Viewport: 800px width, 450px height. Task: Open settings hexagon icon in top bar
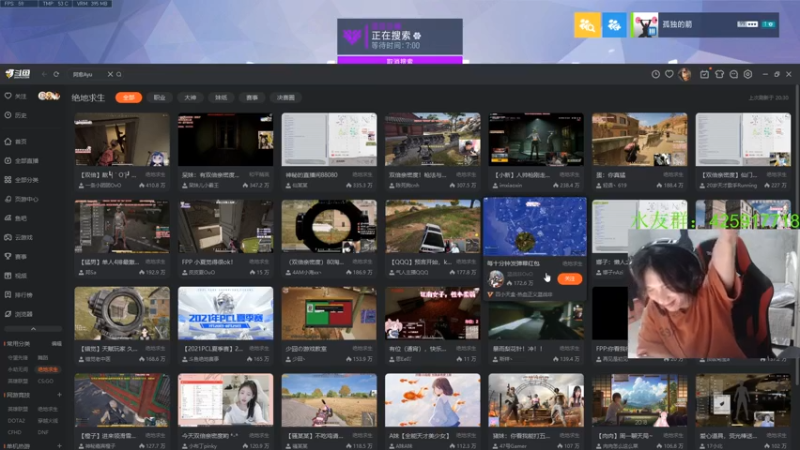tap(748, 74)
